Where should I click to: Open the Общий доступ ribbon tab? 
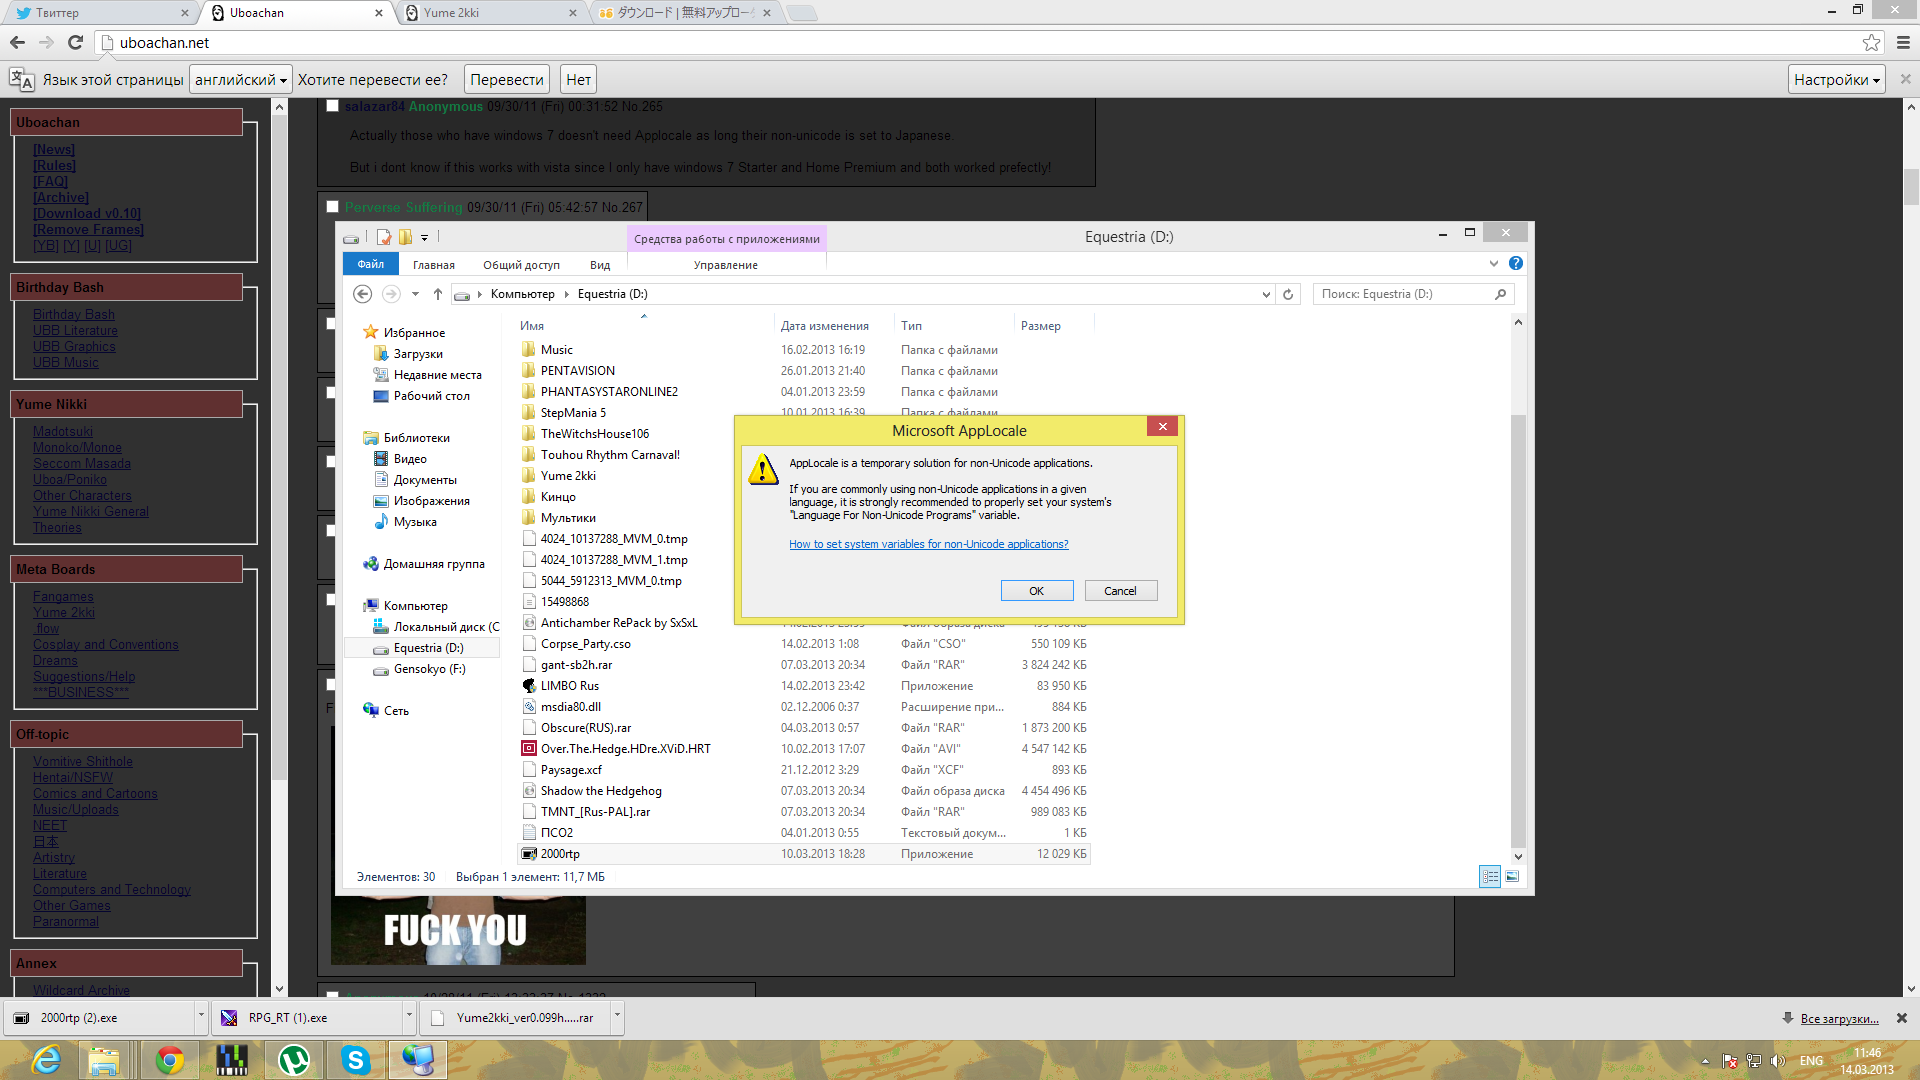click(x=521, y=265)
